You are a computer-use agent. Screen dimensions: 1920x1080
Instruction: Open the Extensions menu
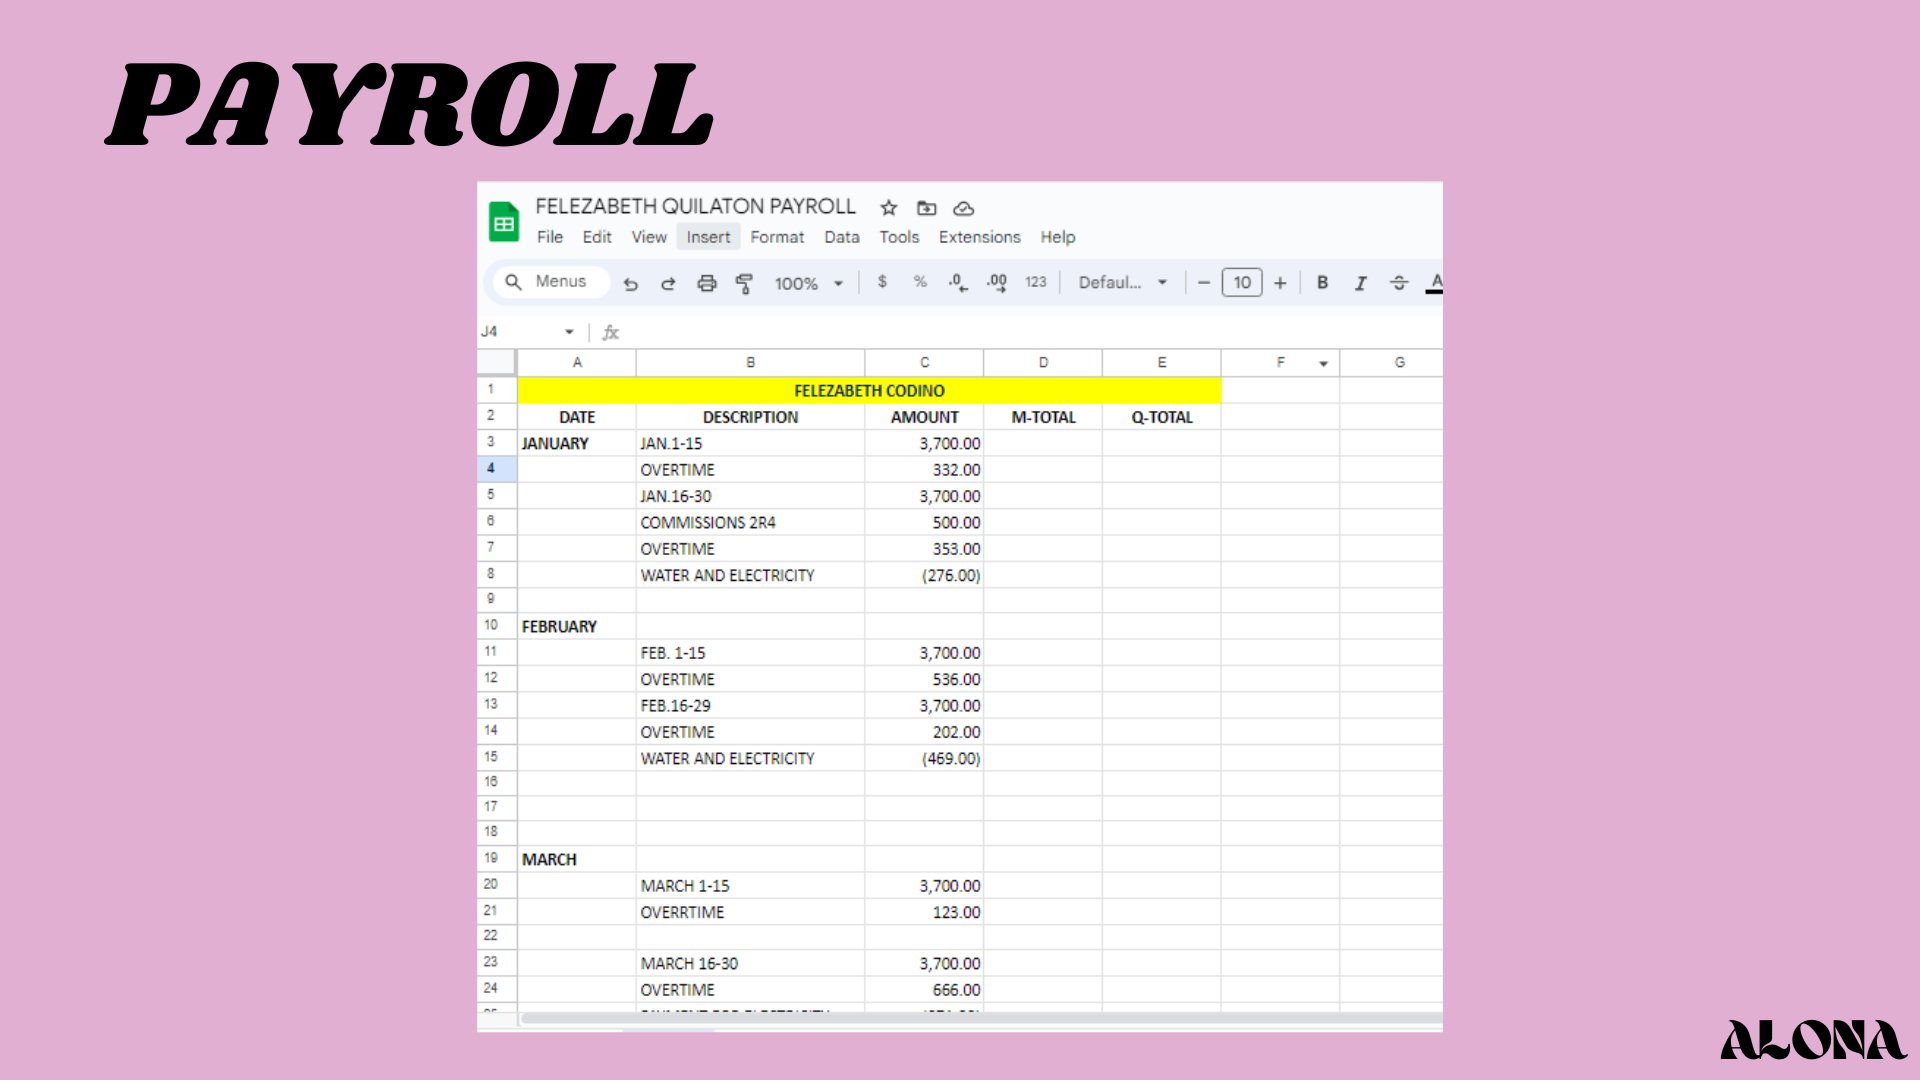coord(979,237)
